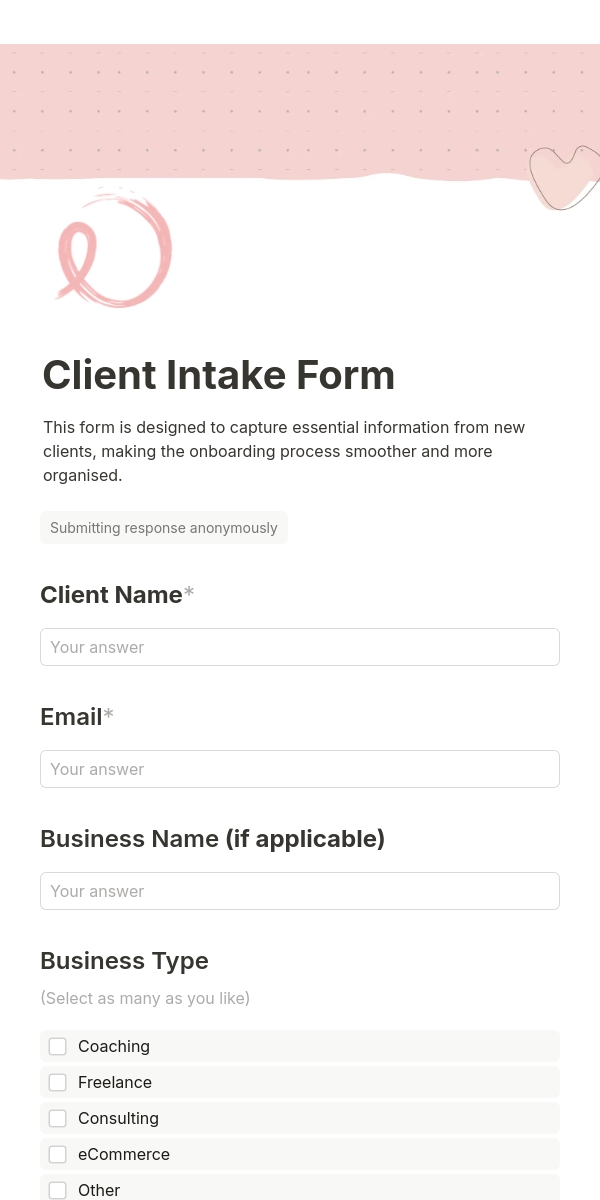Viewport: 600px width, 1200px height.
Task: Tick the Coaching checkbox
Action: pos(58,1046)
